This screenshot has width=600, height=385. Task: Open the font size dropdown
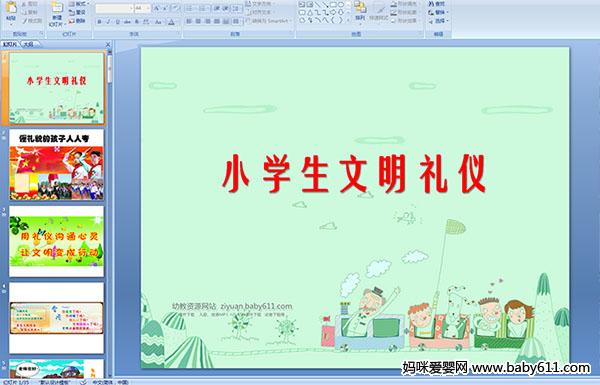[148, 8]
